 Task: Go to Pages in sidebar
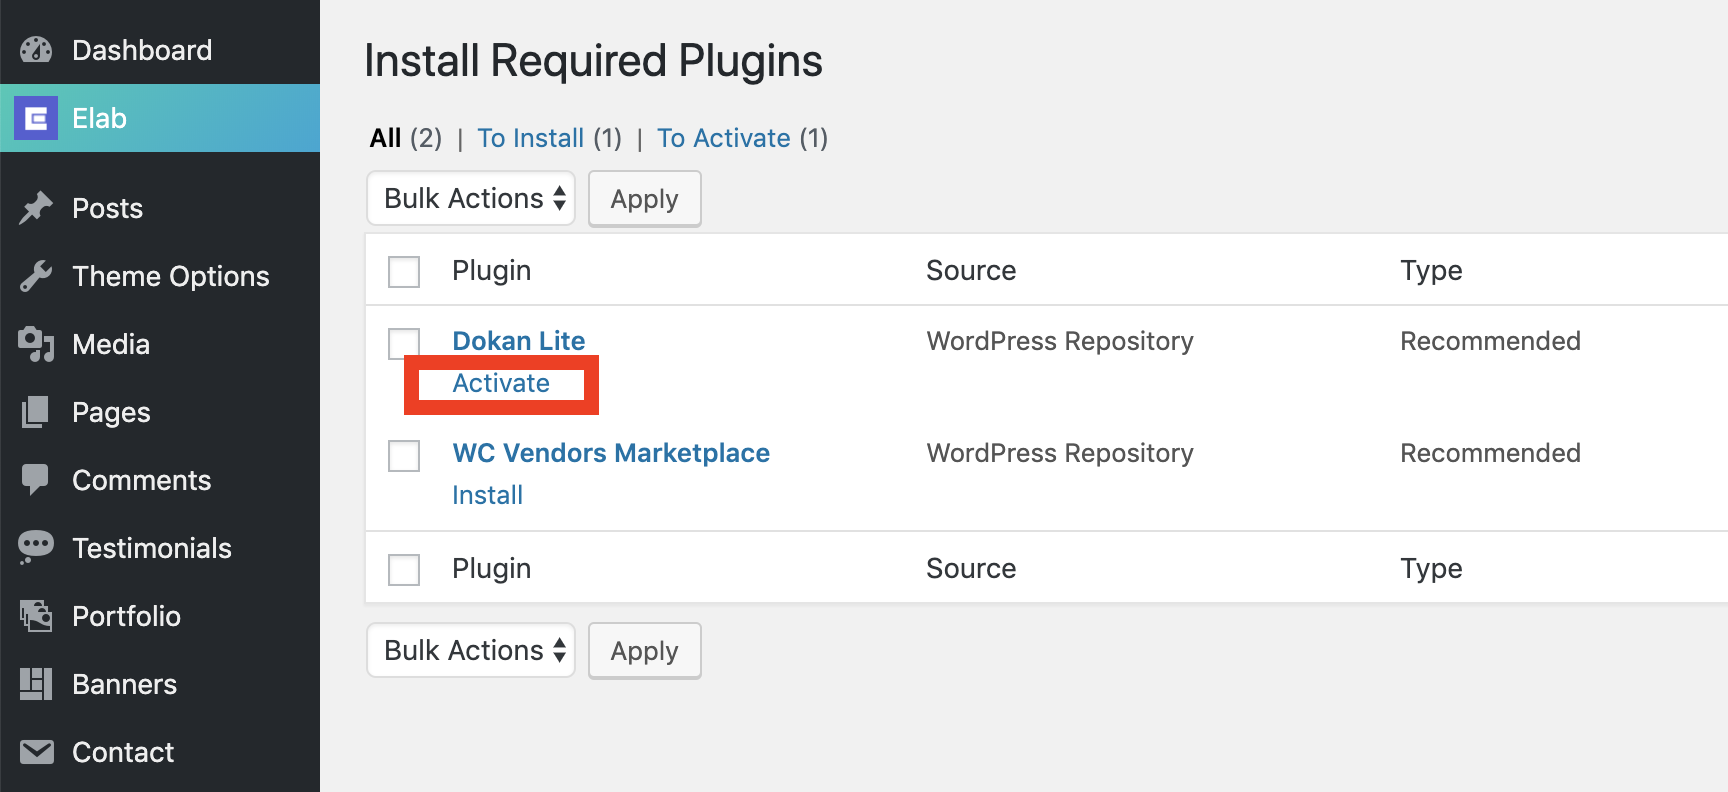tap(160, 412)
